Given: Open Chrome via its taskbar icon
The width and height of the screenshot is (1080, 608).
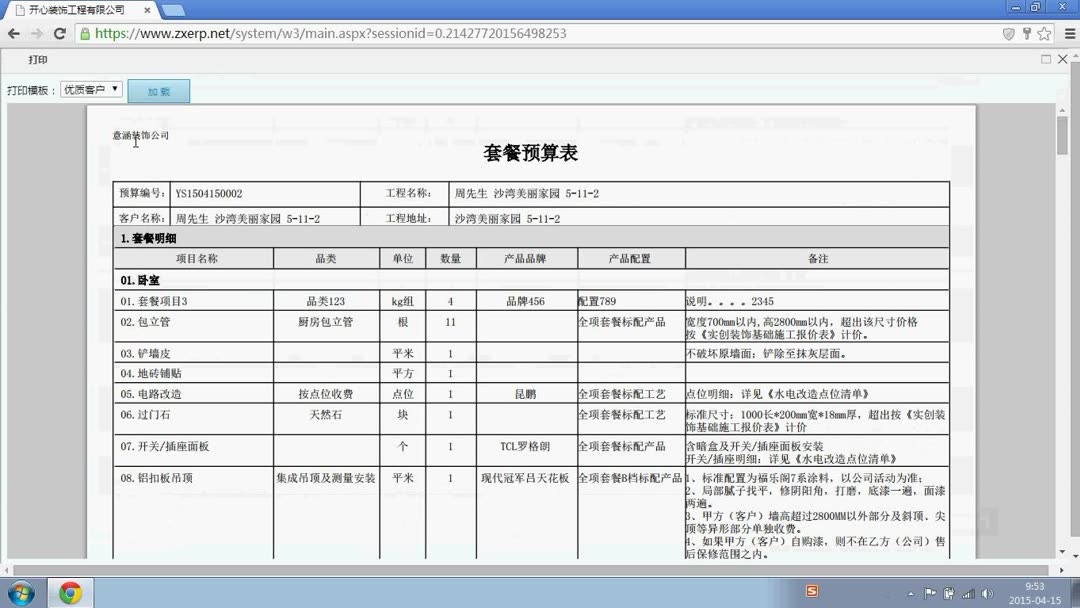Looking at the screenshot, I should point(69,591).
